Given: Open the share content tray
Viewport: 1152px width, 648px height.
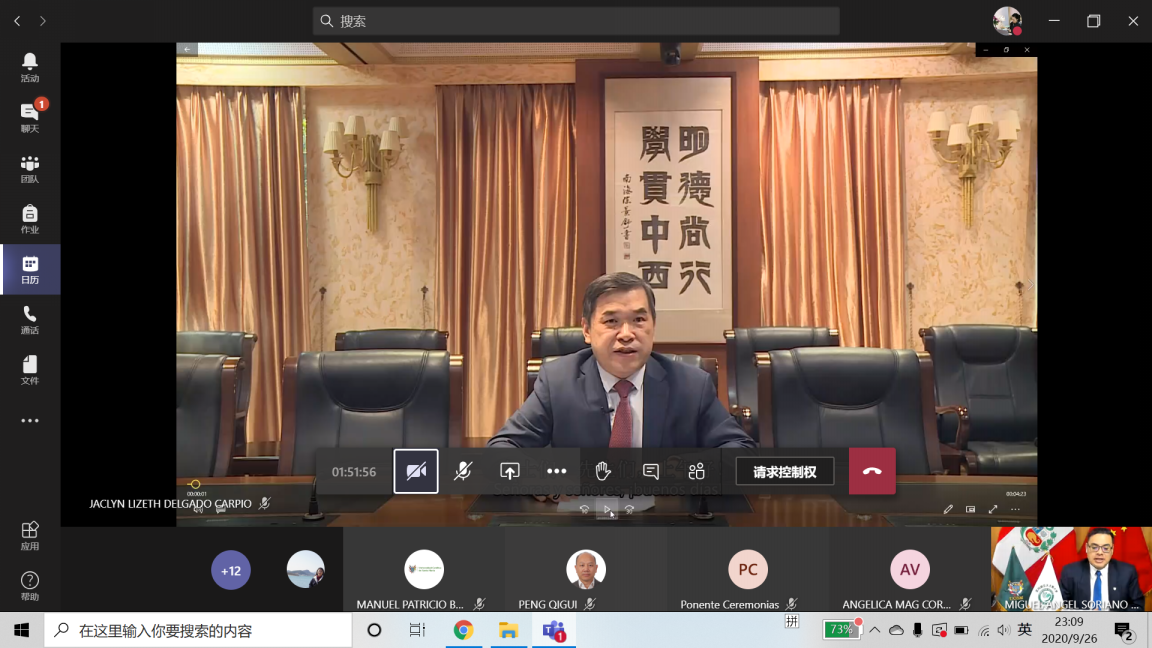Looking at the screenshot, I should [x=510, y=472].
